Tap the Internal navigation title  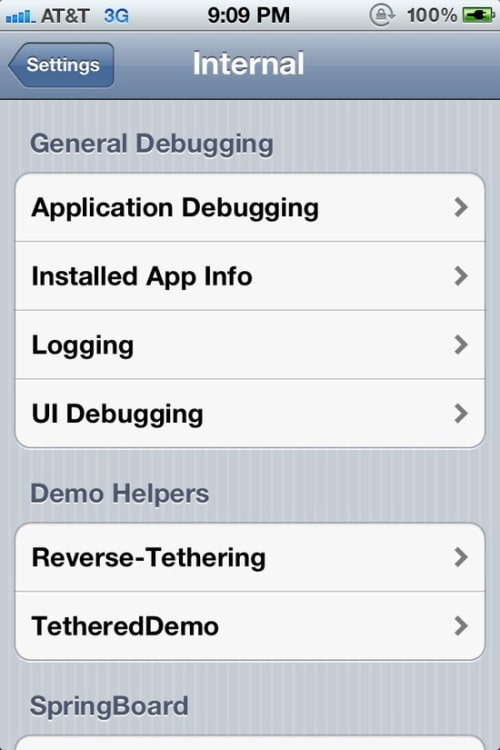[248, 64]
